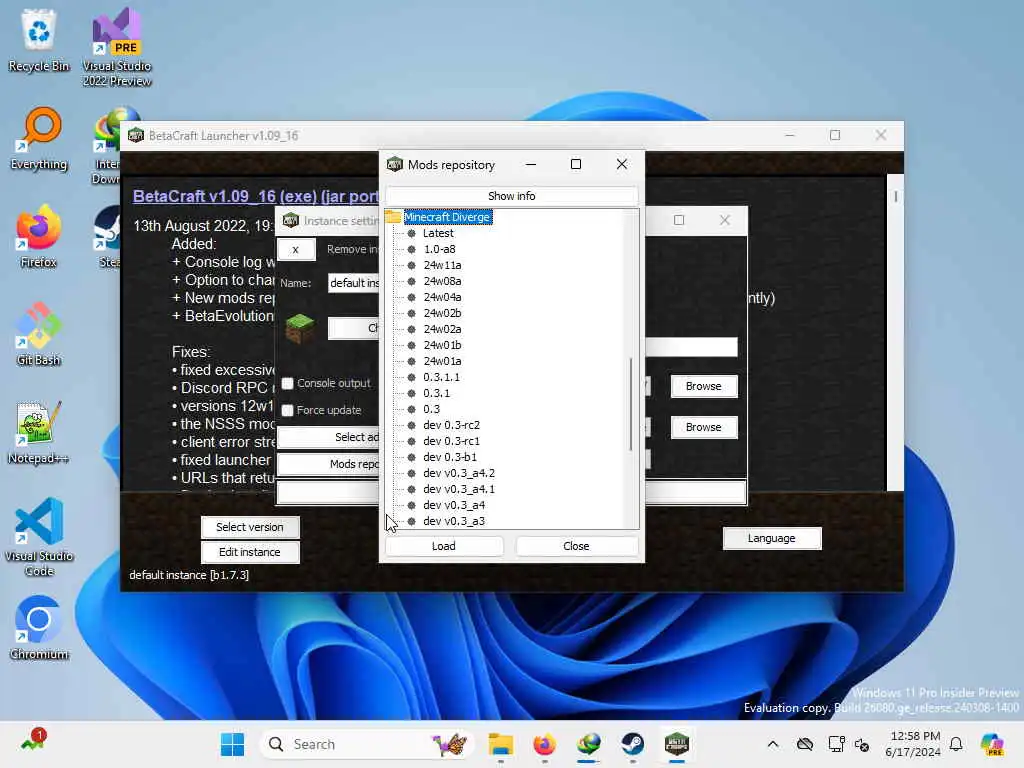1024x768 pixels.
Task: Select the BetaCraft taskbar icon
Action: click(677, 744)
